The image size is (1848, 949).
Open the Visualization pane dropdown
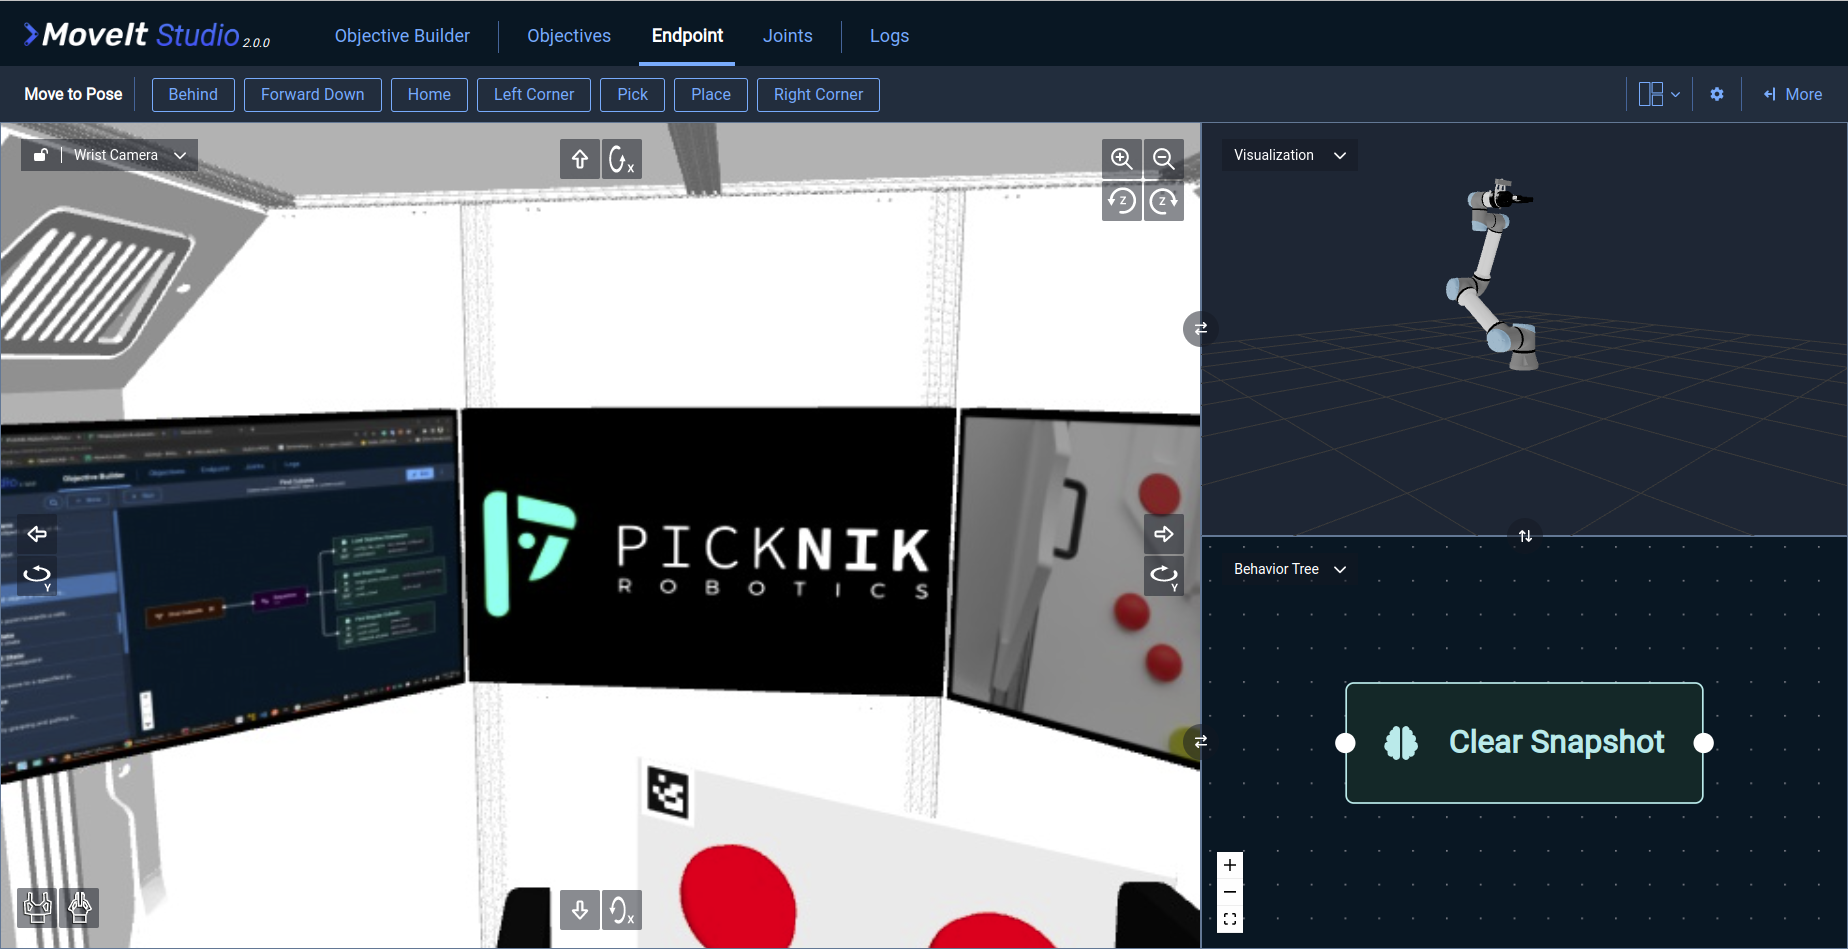[x=1290, y=155]
